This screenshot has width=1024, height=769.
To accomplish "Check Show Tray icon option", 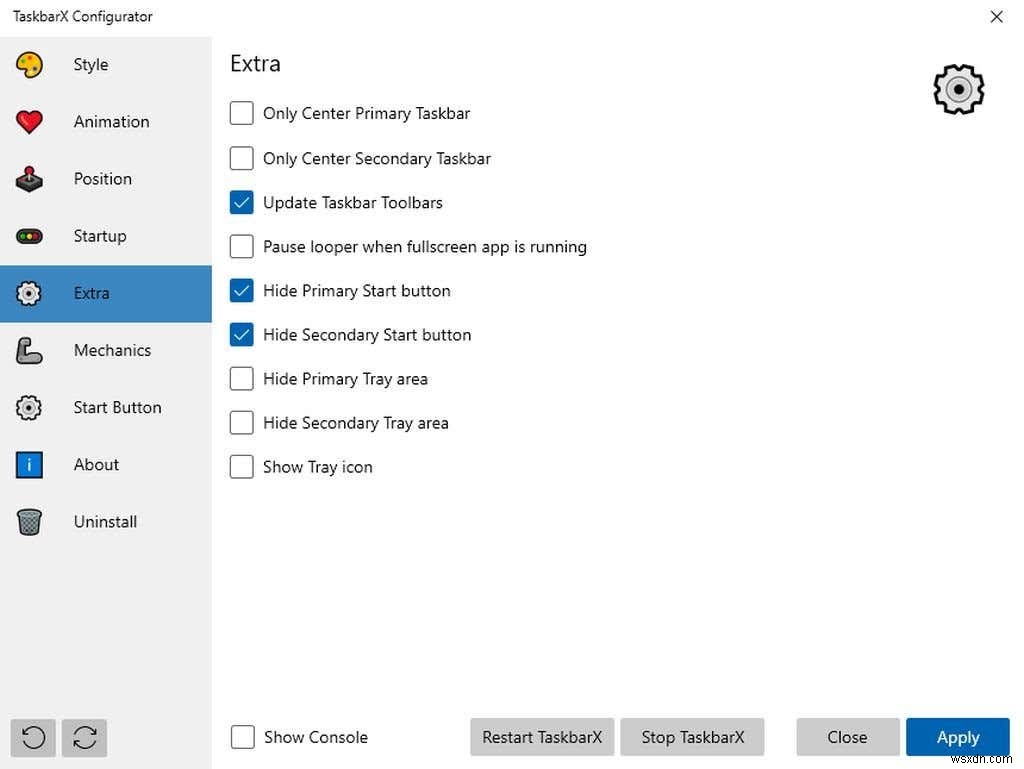I will tap(241, 466).
